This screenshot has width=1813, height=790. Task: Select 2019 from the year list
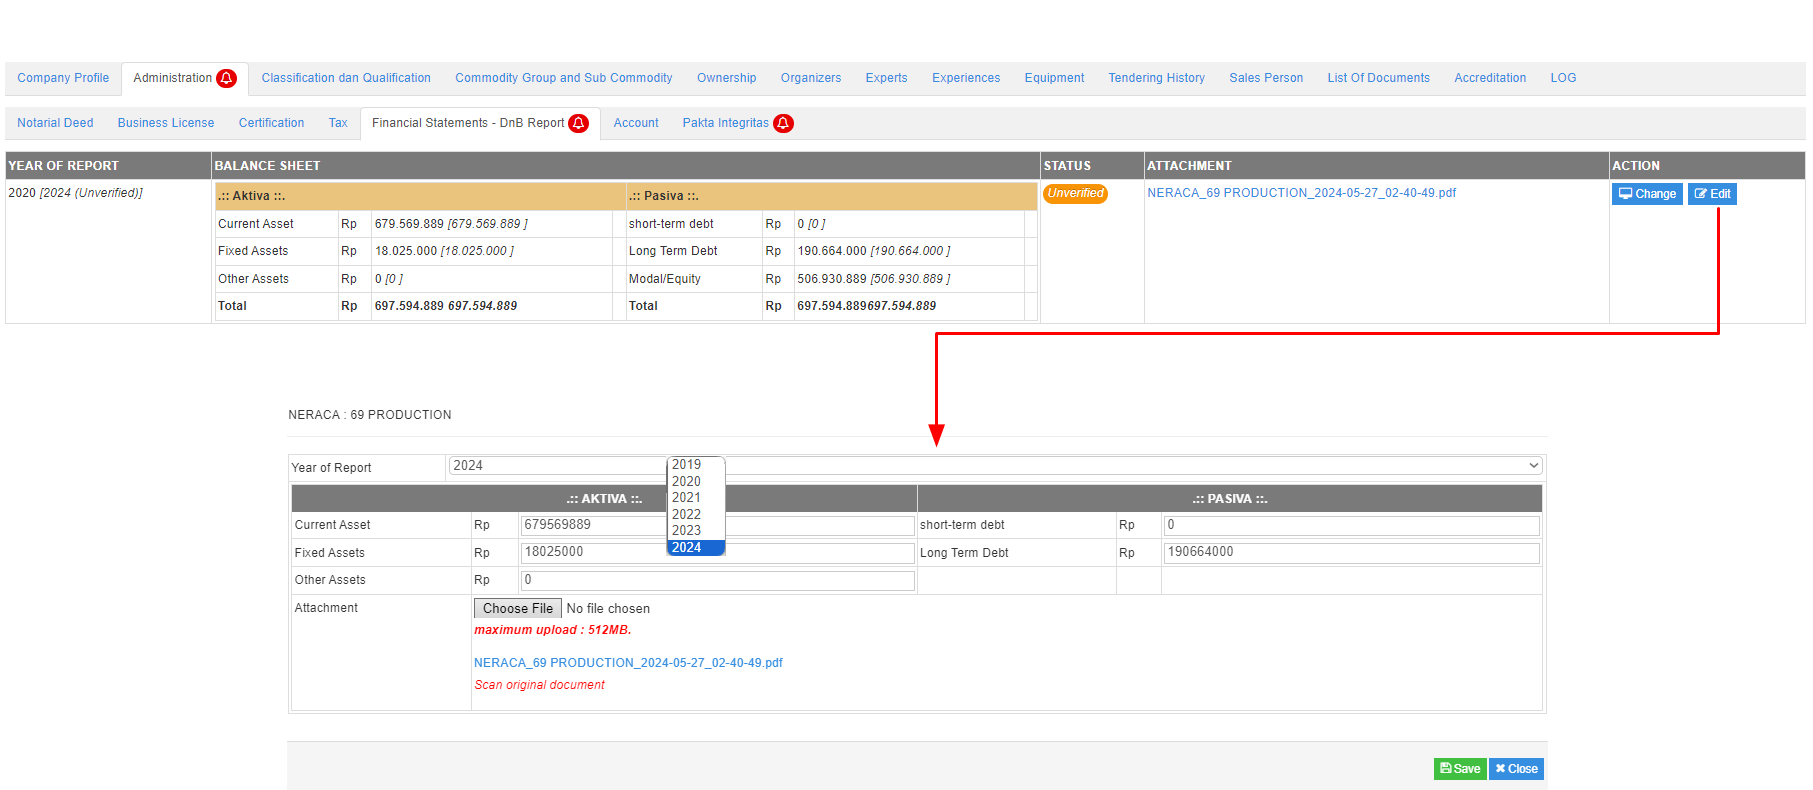click(687, 465)
